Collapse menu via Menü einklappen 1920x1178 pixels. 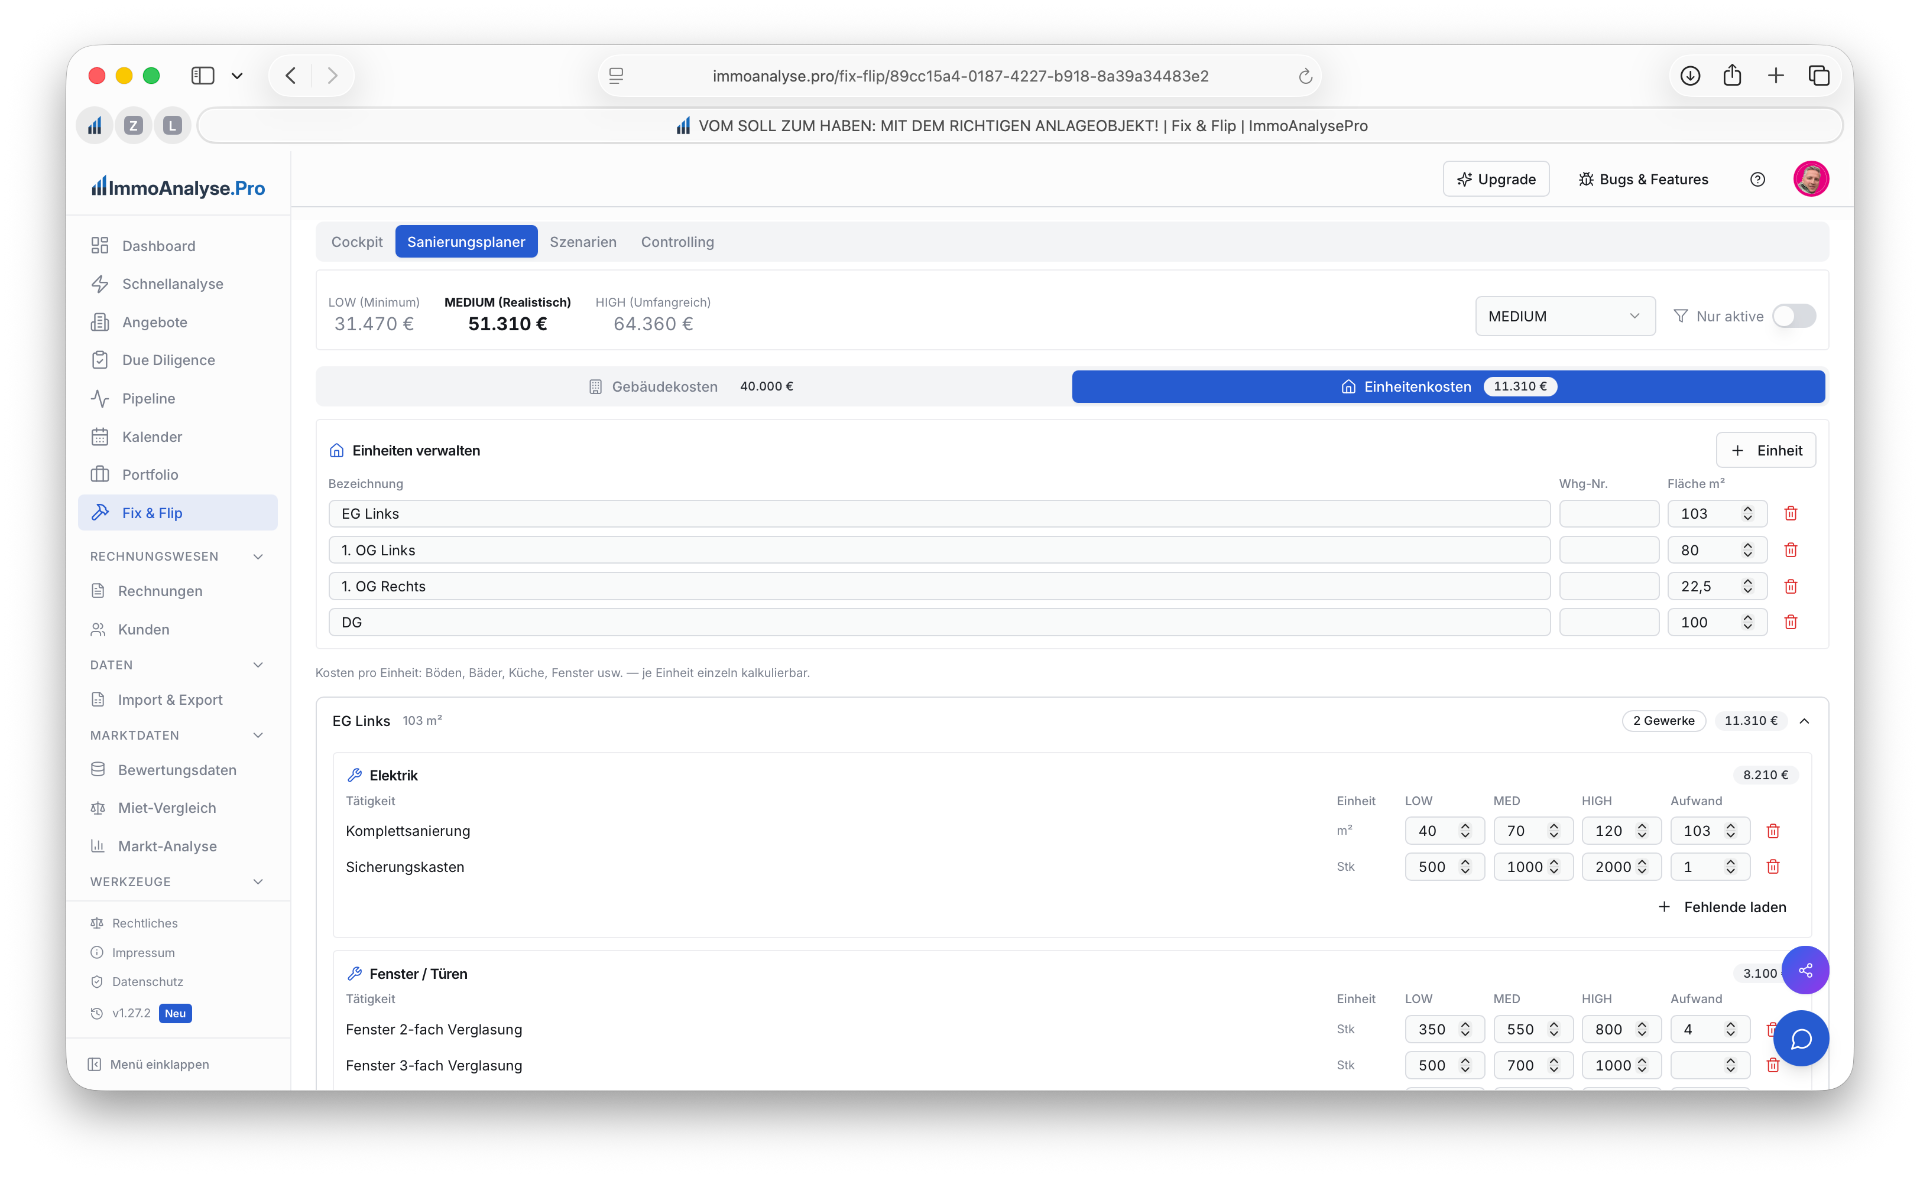click(x=148, y=1065)
